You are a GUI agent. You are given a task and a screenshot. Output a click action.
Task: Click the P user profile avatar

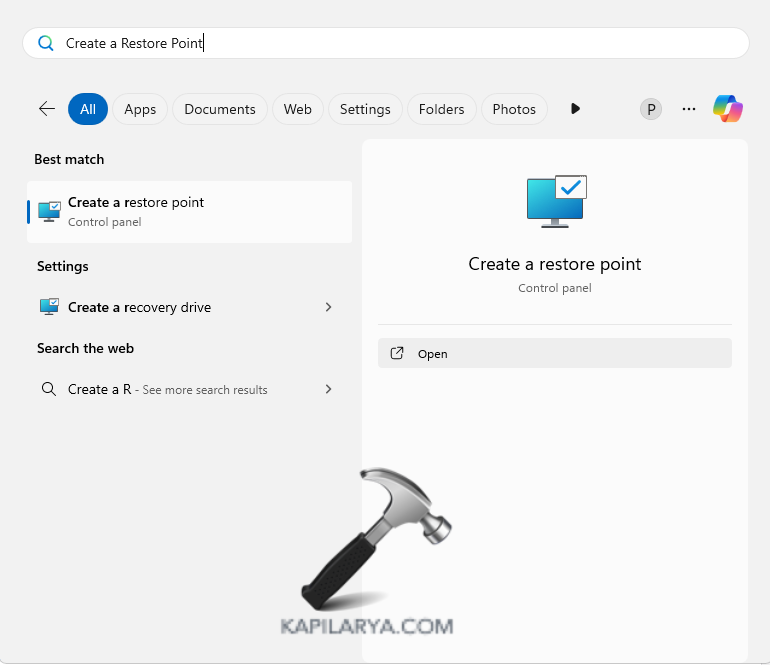[x=651, y=109]
